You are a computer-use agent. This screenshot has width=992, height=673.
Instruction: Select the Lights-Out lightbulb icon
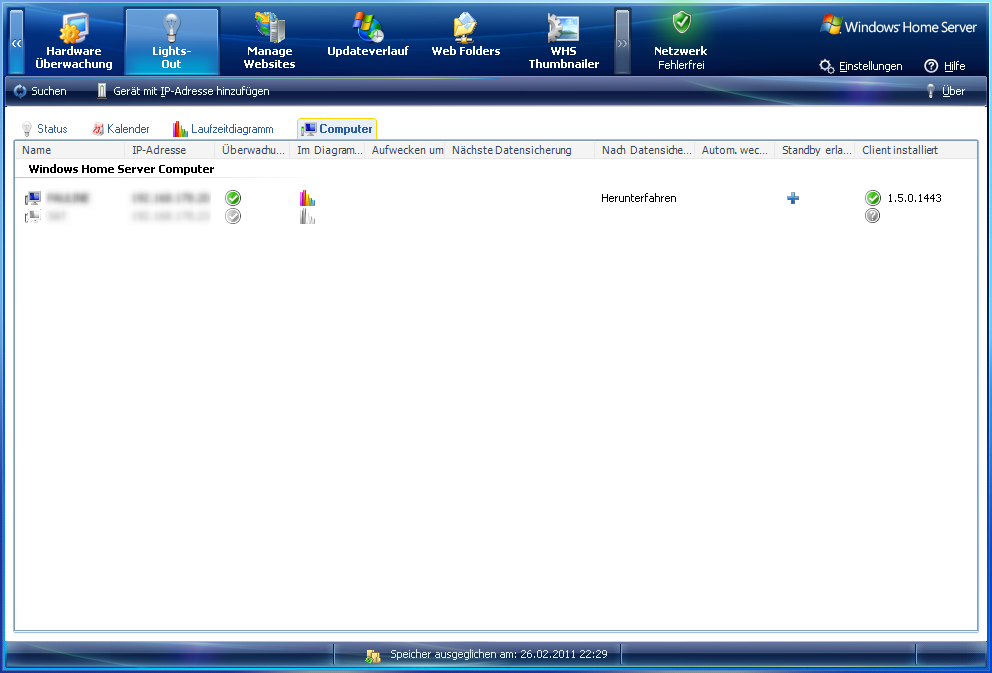(x=171, y=29)
